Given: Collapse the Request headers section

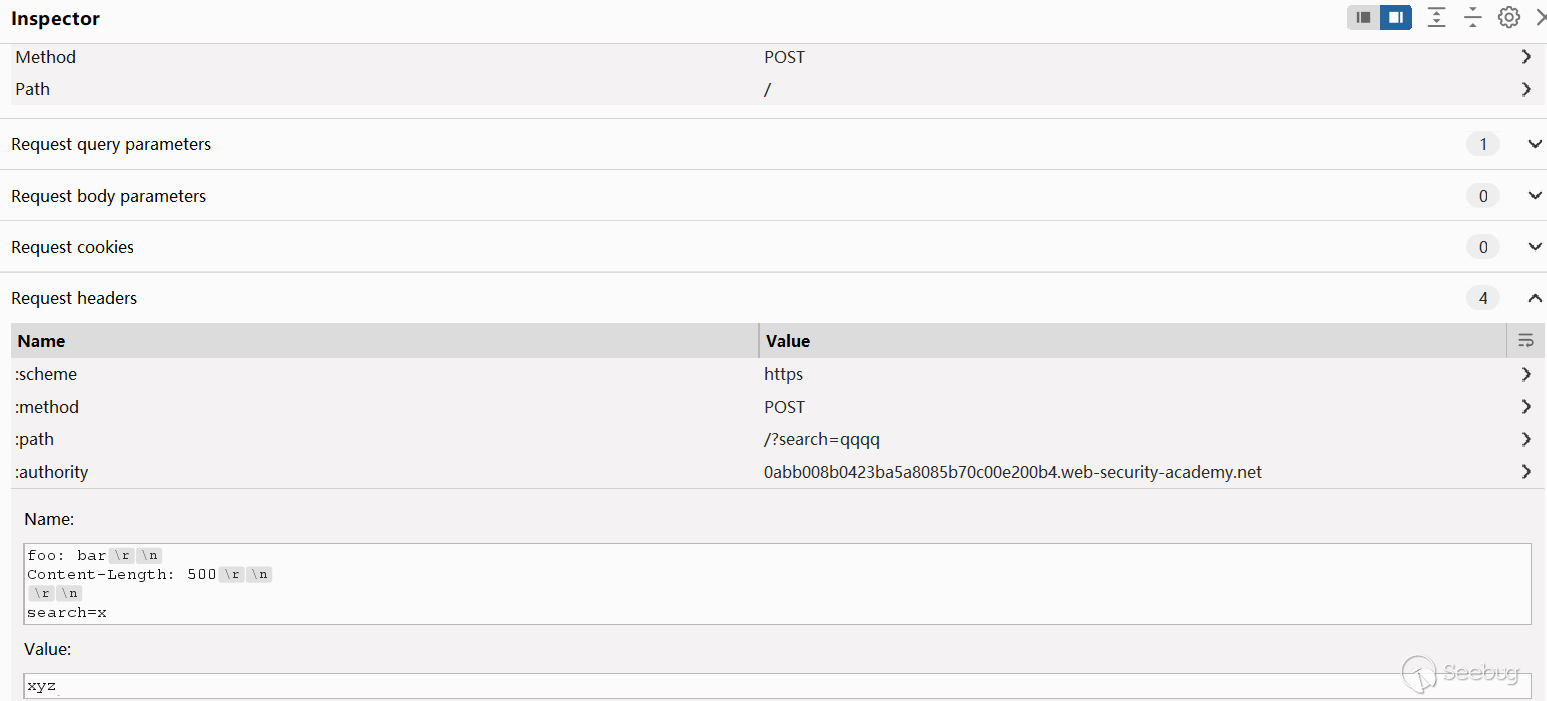Looking at the screenshot, I should 1535,298.
